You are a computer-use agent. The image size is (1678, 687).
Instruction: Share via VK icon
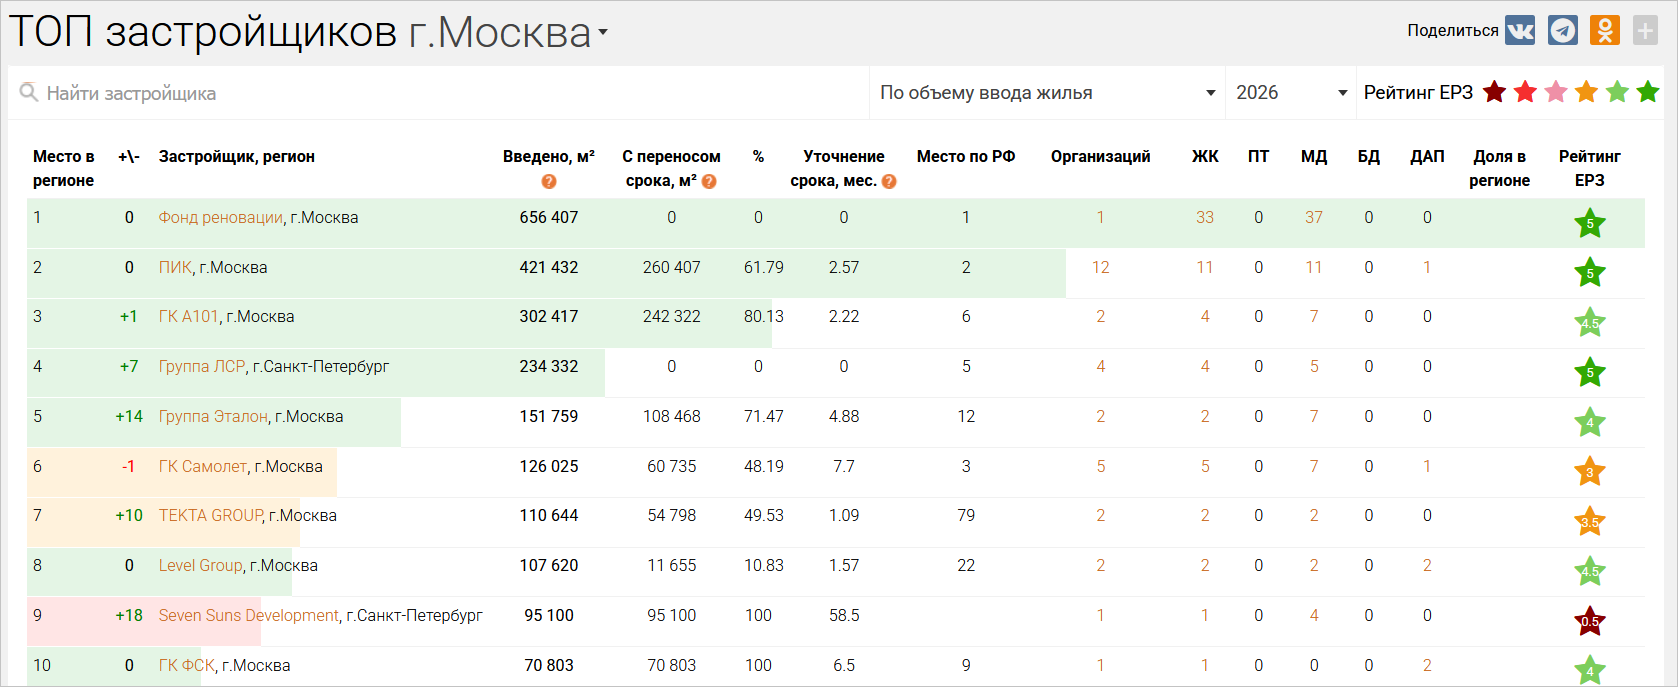click(1520, 31)
